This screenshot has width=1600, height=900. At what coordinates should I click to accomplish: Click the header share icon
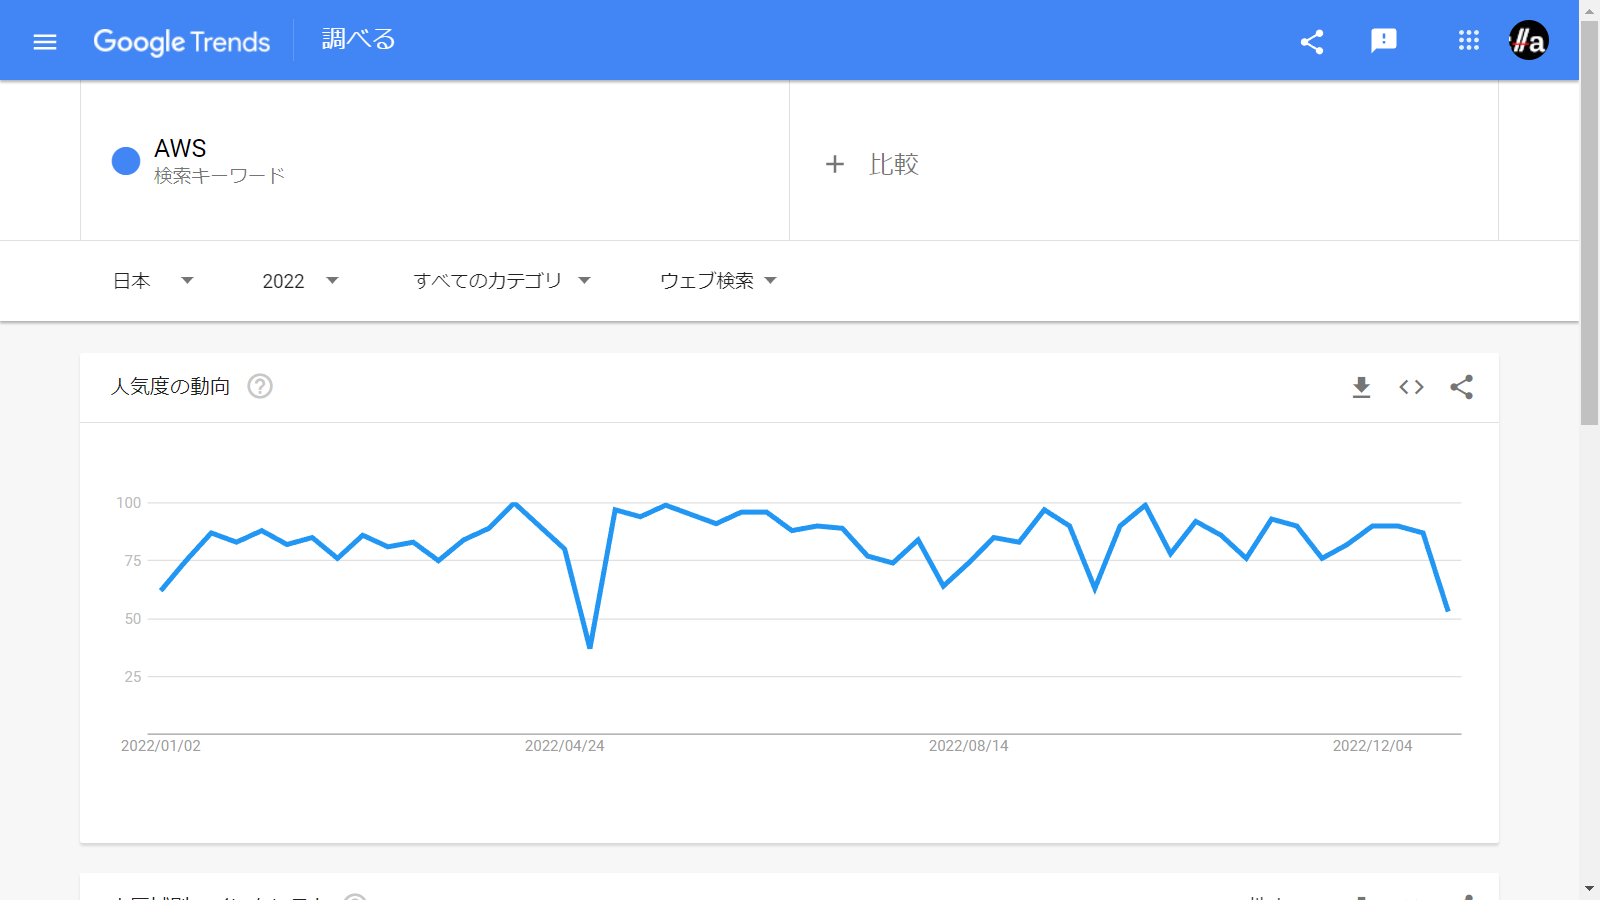coord(1312,42)
